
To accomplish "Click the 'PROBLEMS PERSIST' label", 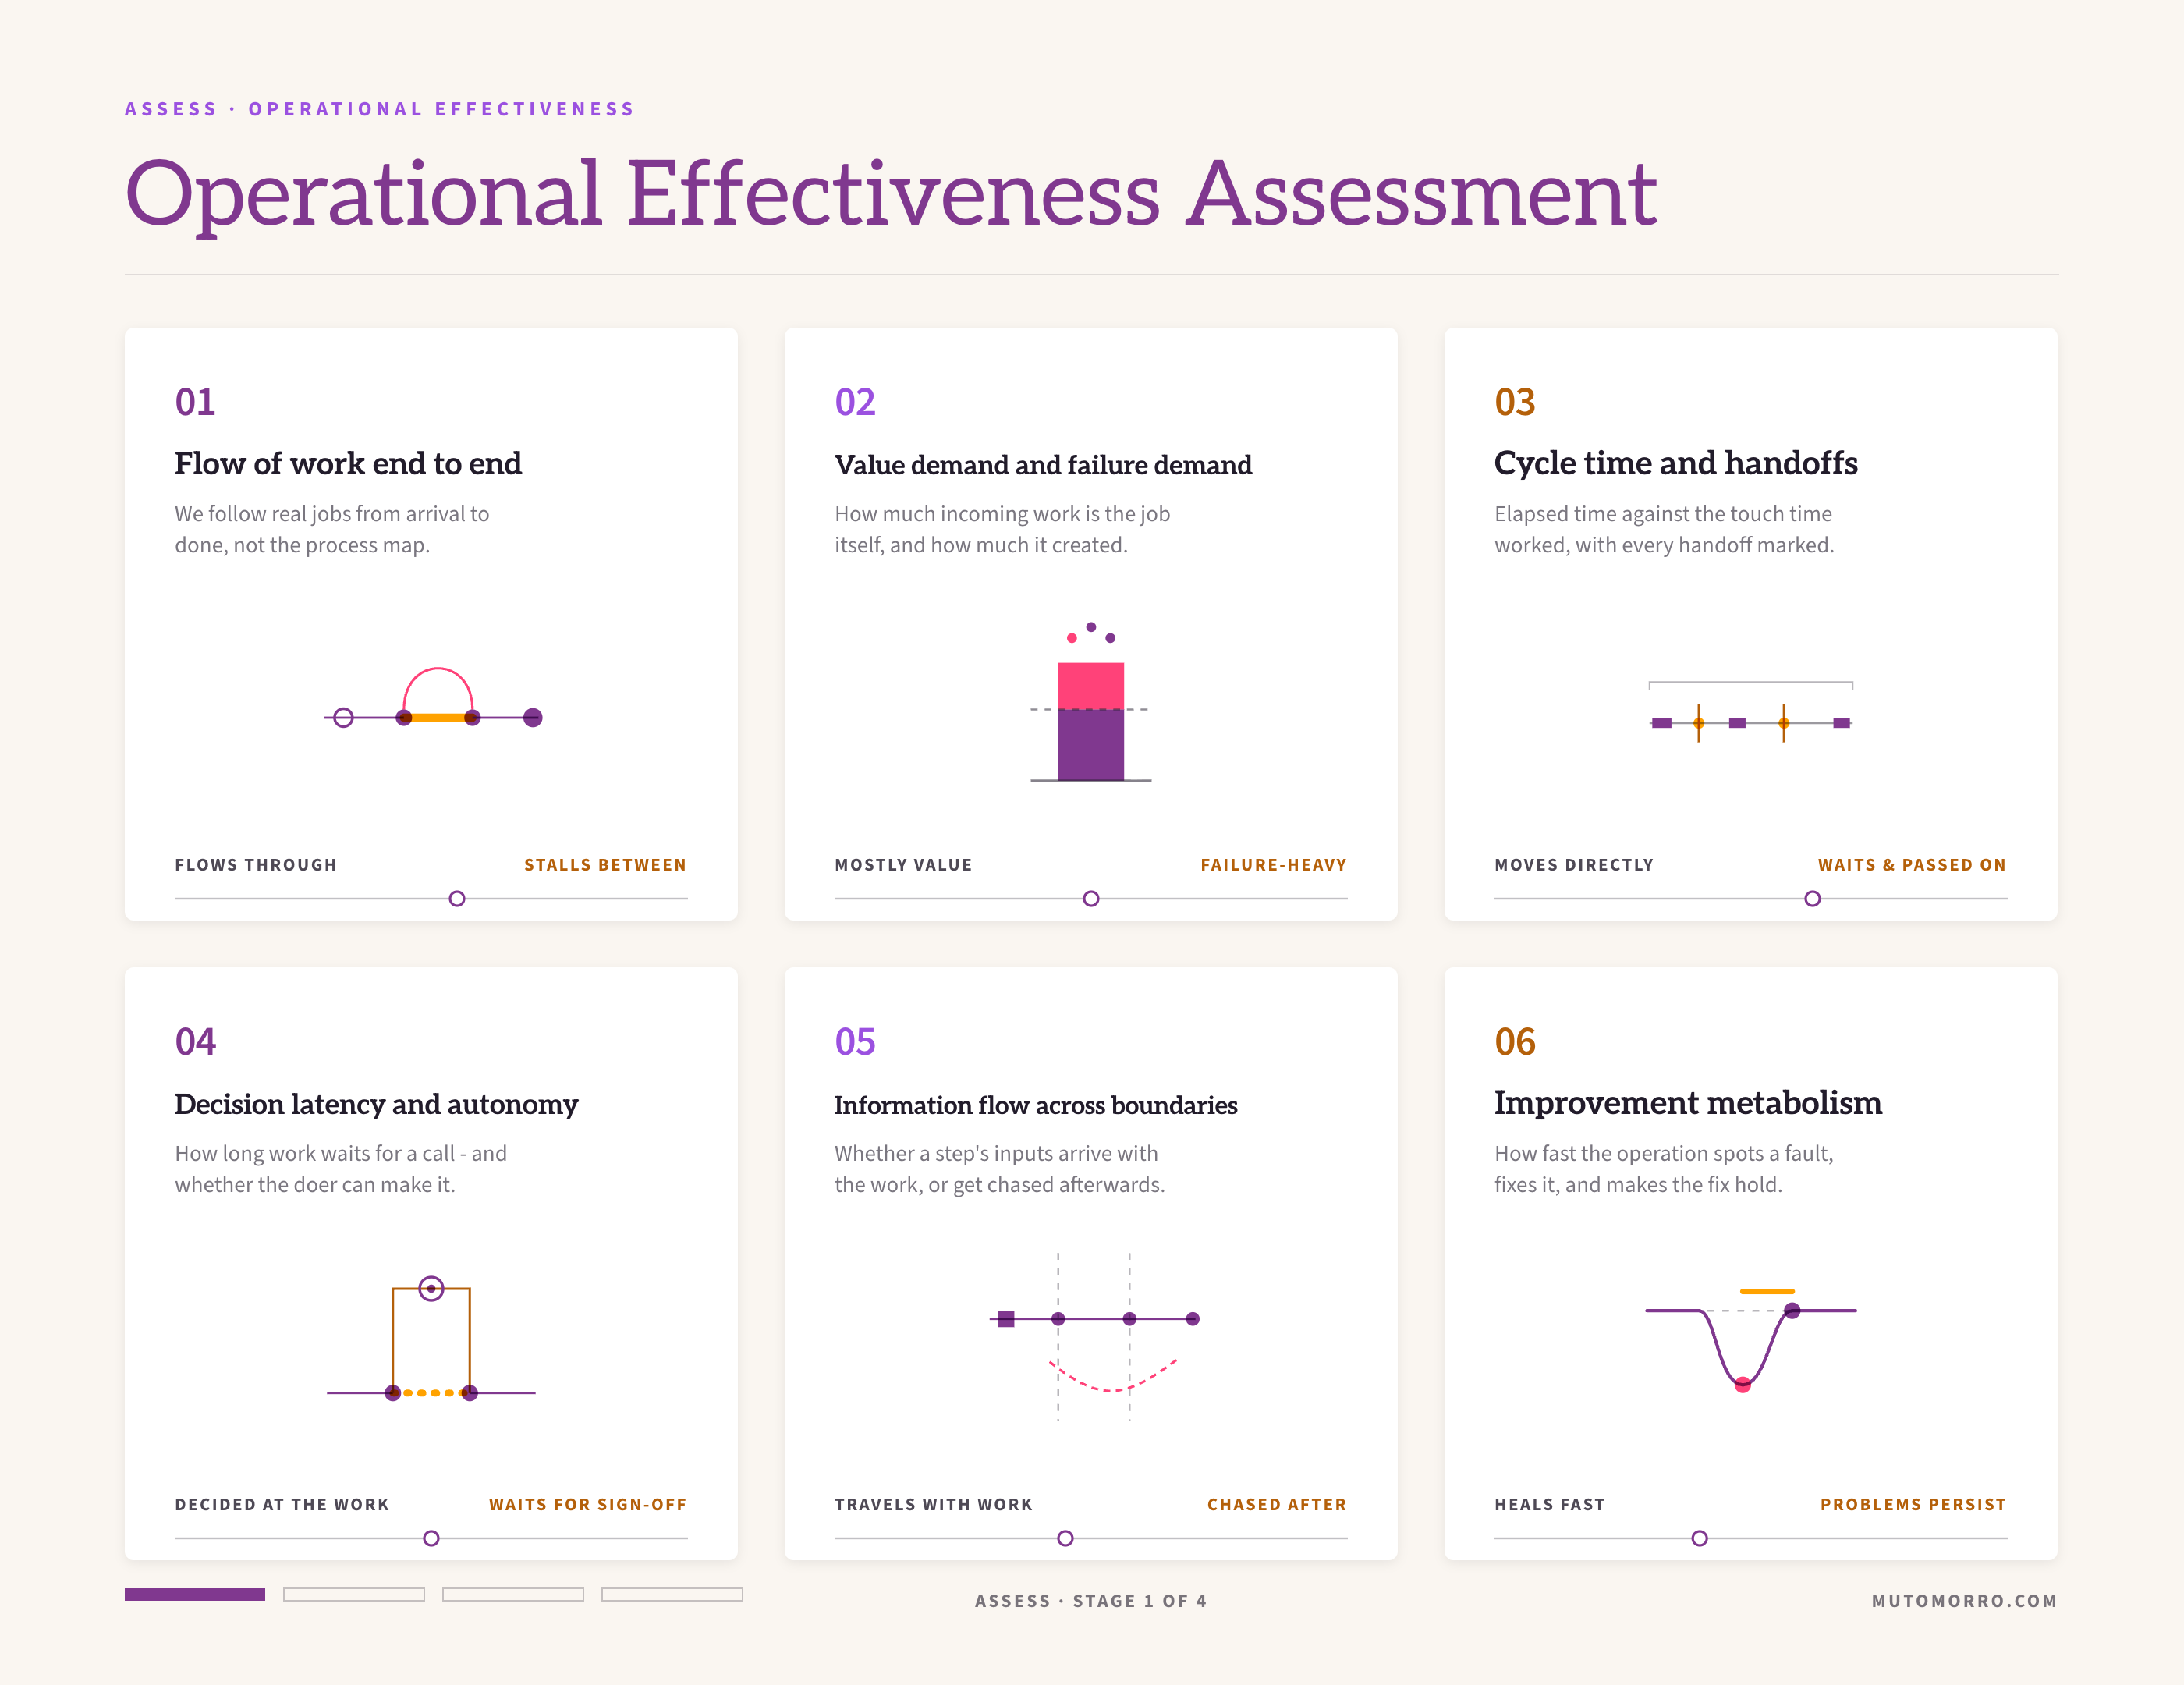I will click(1913, 1505).
